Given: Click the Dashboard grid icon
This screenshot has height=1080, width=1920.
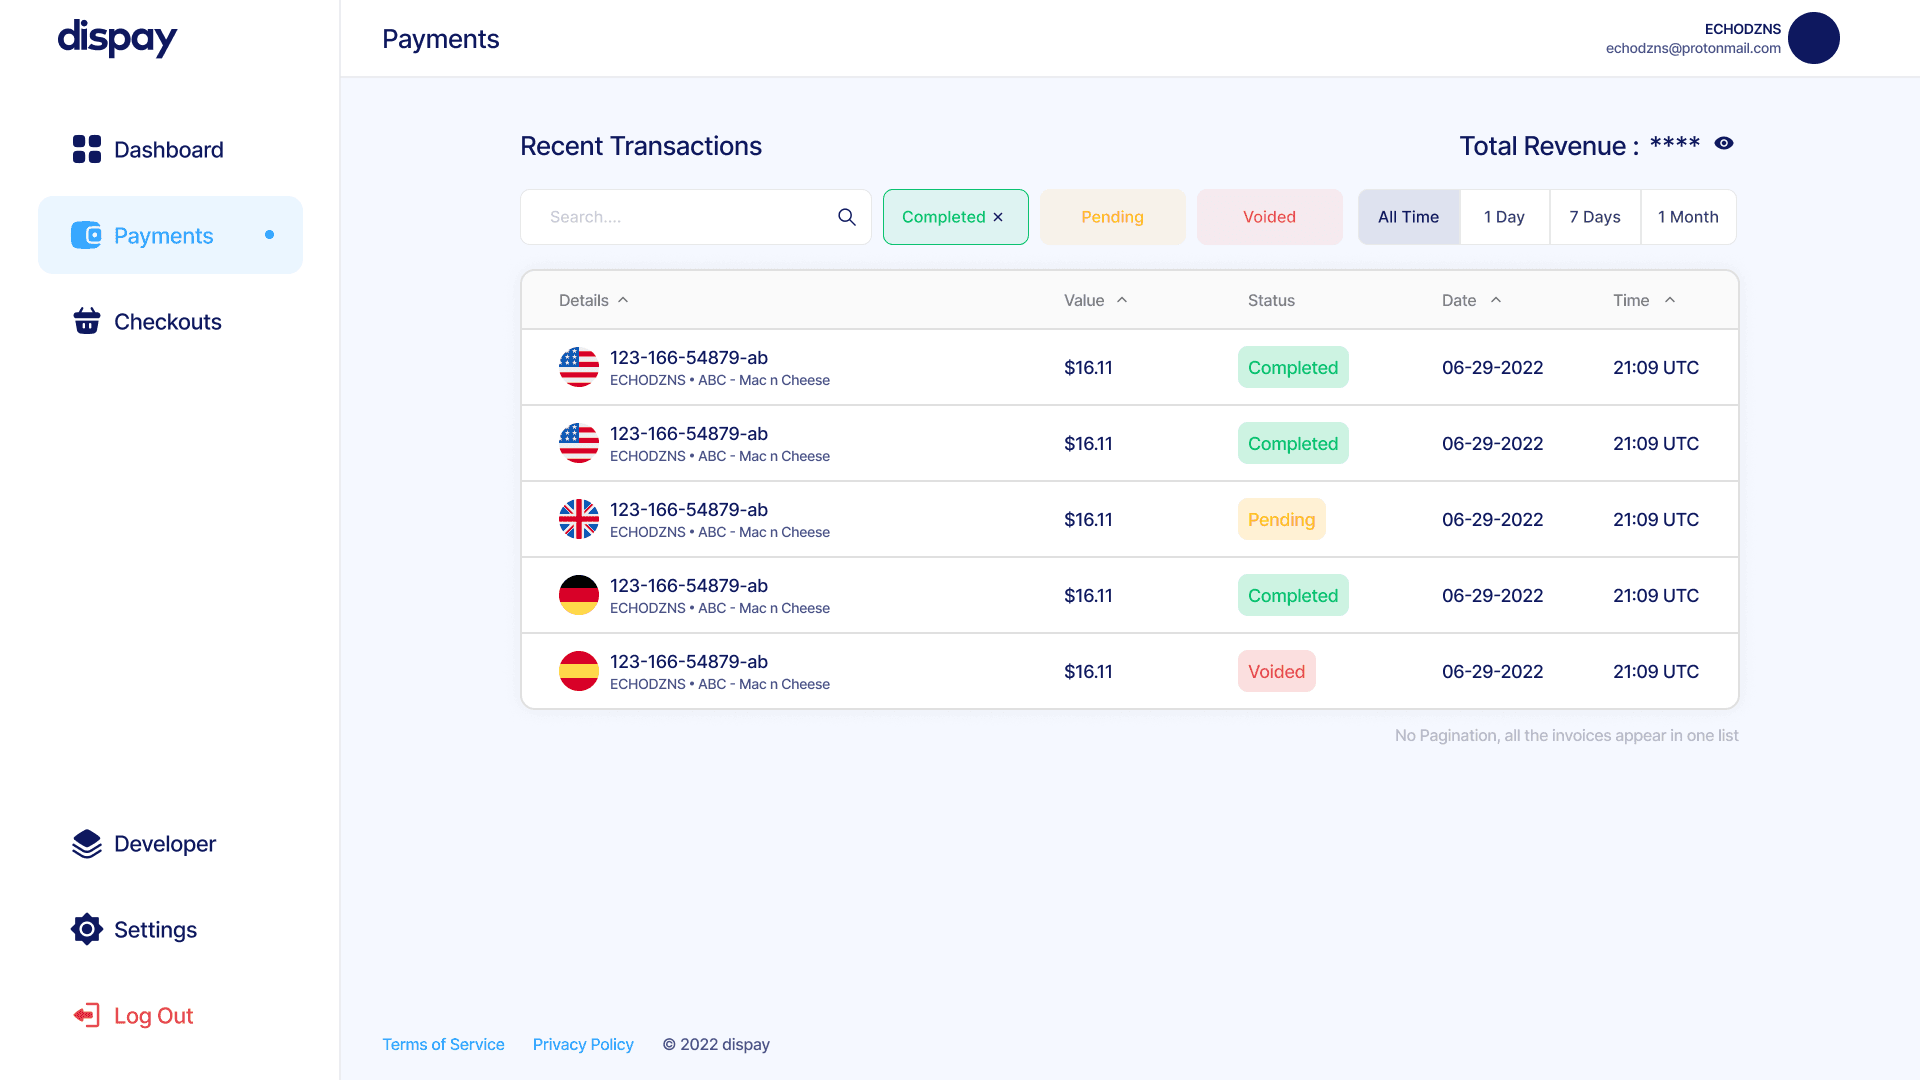Looking at the screenshot, I should [87, 149].
